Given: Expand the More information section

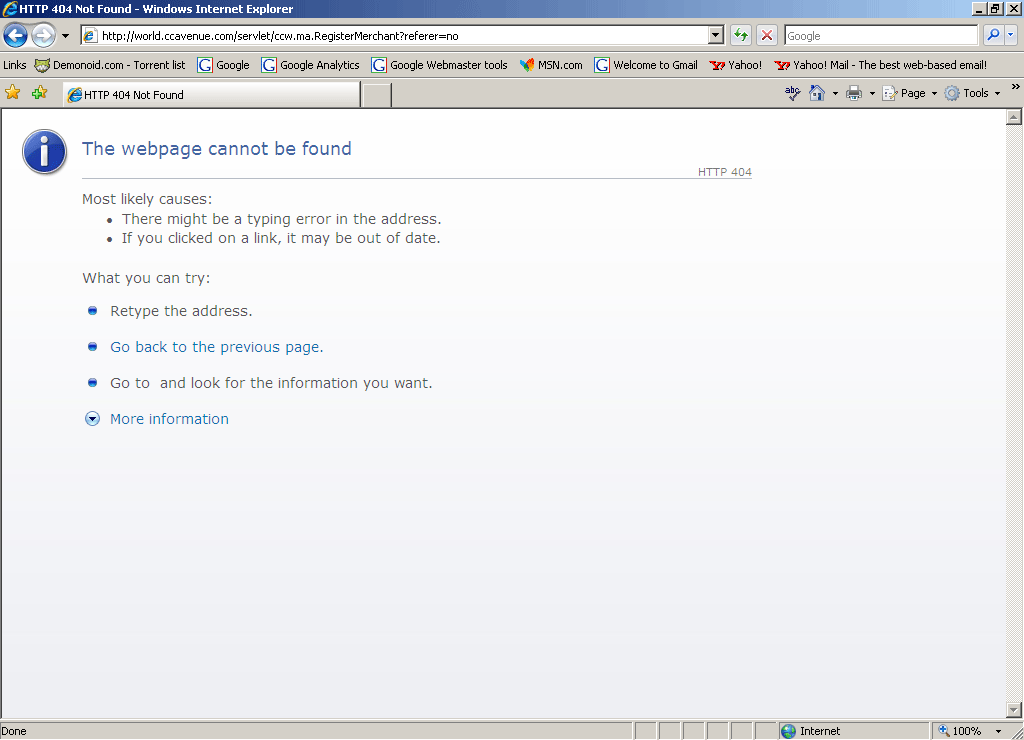Looking at the screenshot, I should (169, 419).
